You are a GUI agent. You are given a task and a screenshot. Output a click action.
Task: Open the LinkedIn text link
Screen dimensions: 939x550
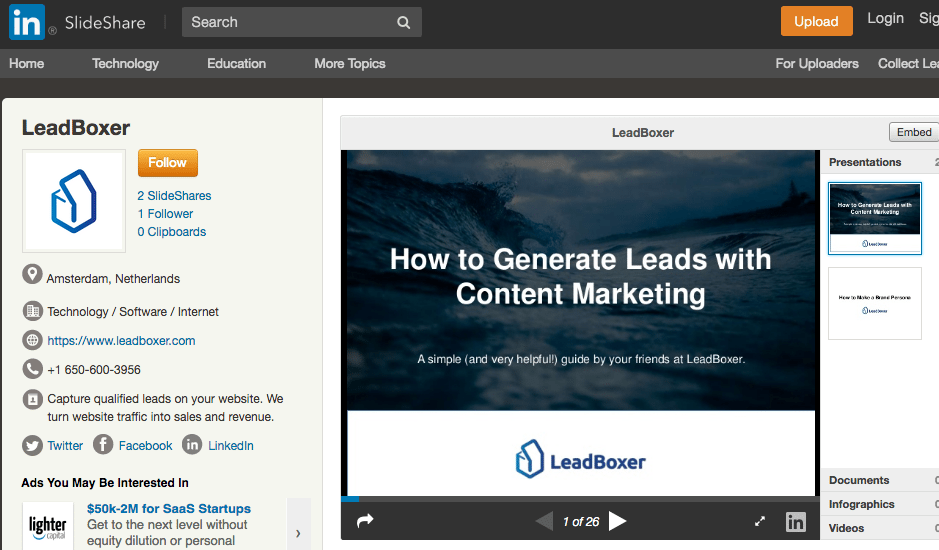tap(231, 446)
